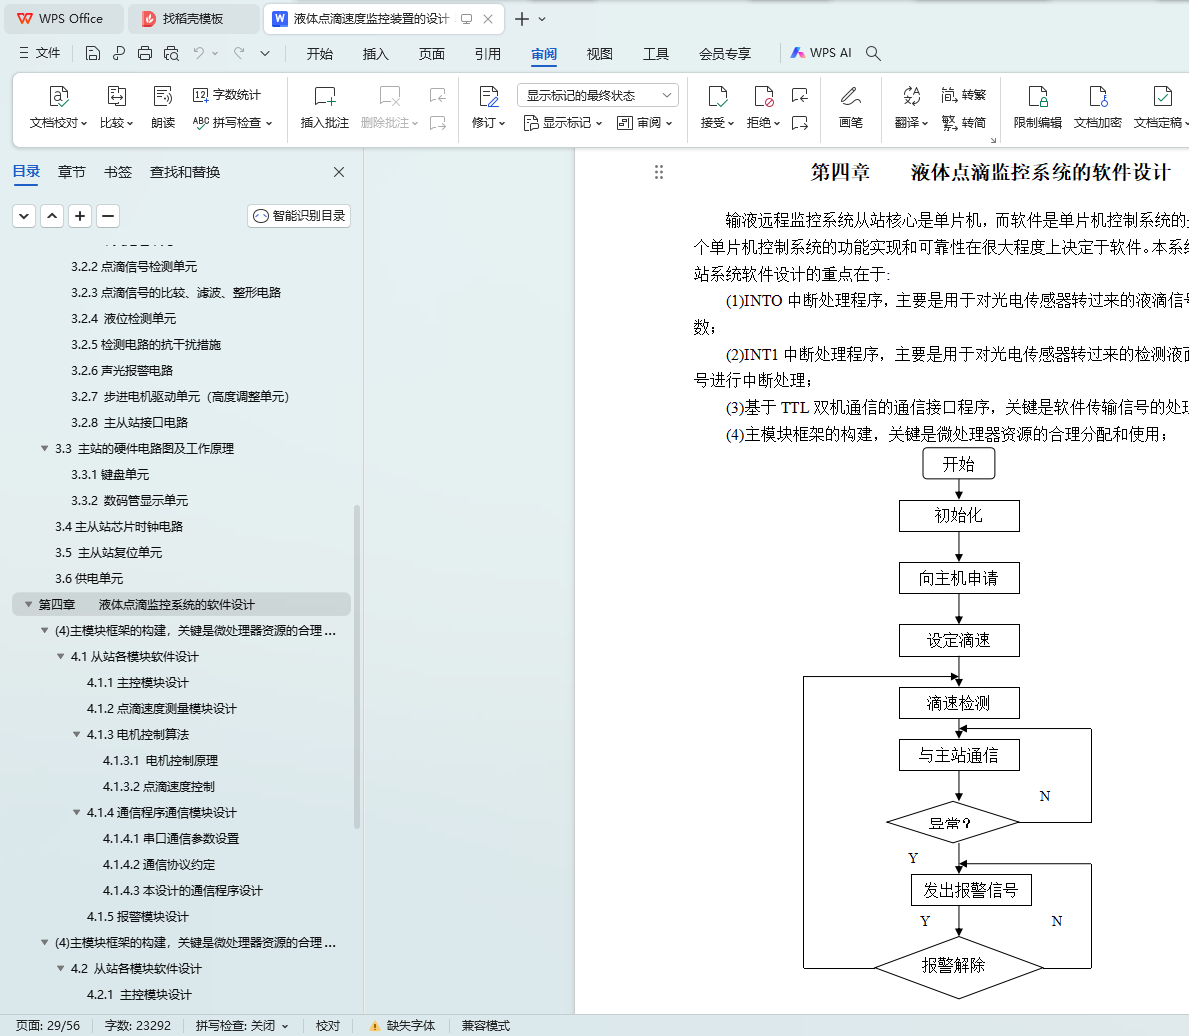The image size is (1189, 1036).
Task: Open the 开始 ribbon tab
Action: tap(319, 53)
